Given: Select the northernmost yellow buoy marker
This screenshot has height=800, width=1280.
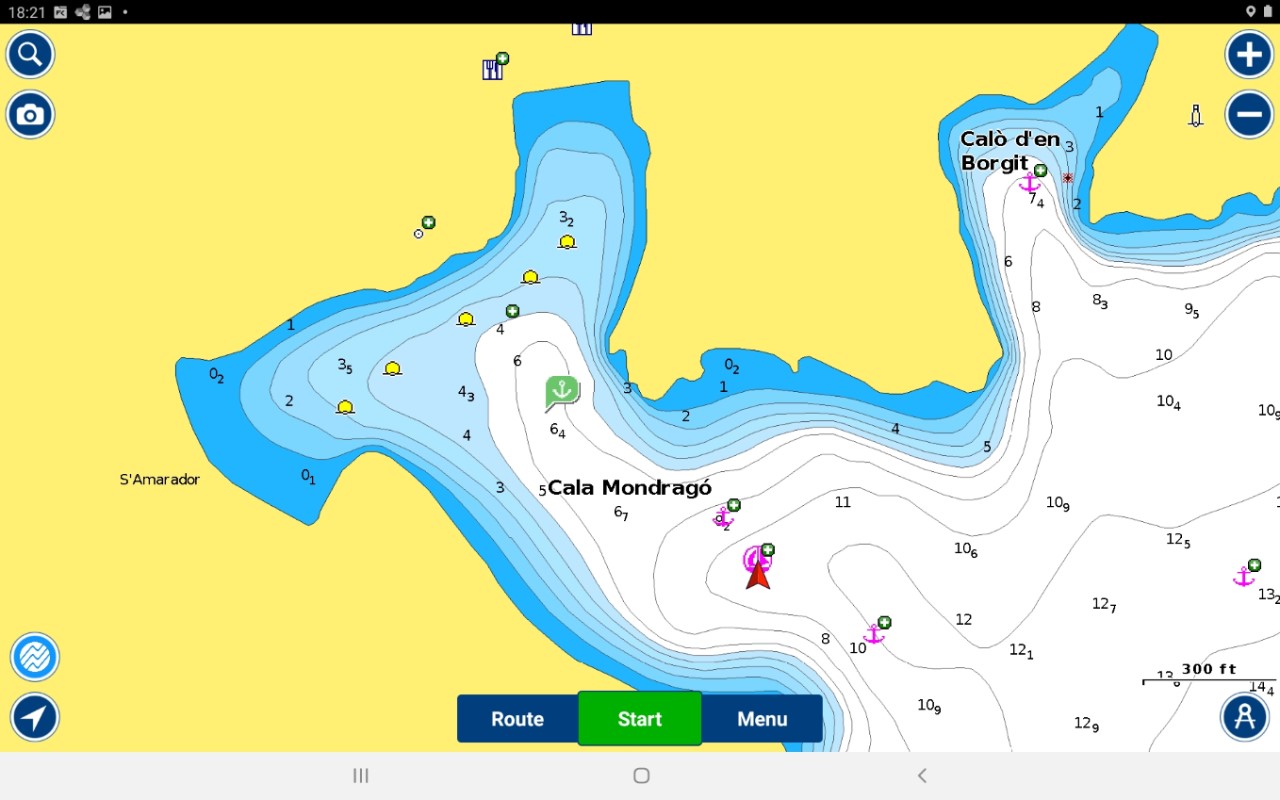Looking at the screenshot, I should coord(567,242).
